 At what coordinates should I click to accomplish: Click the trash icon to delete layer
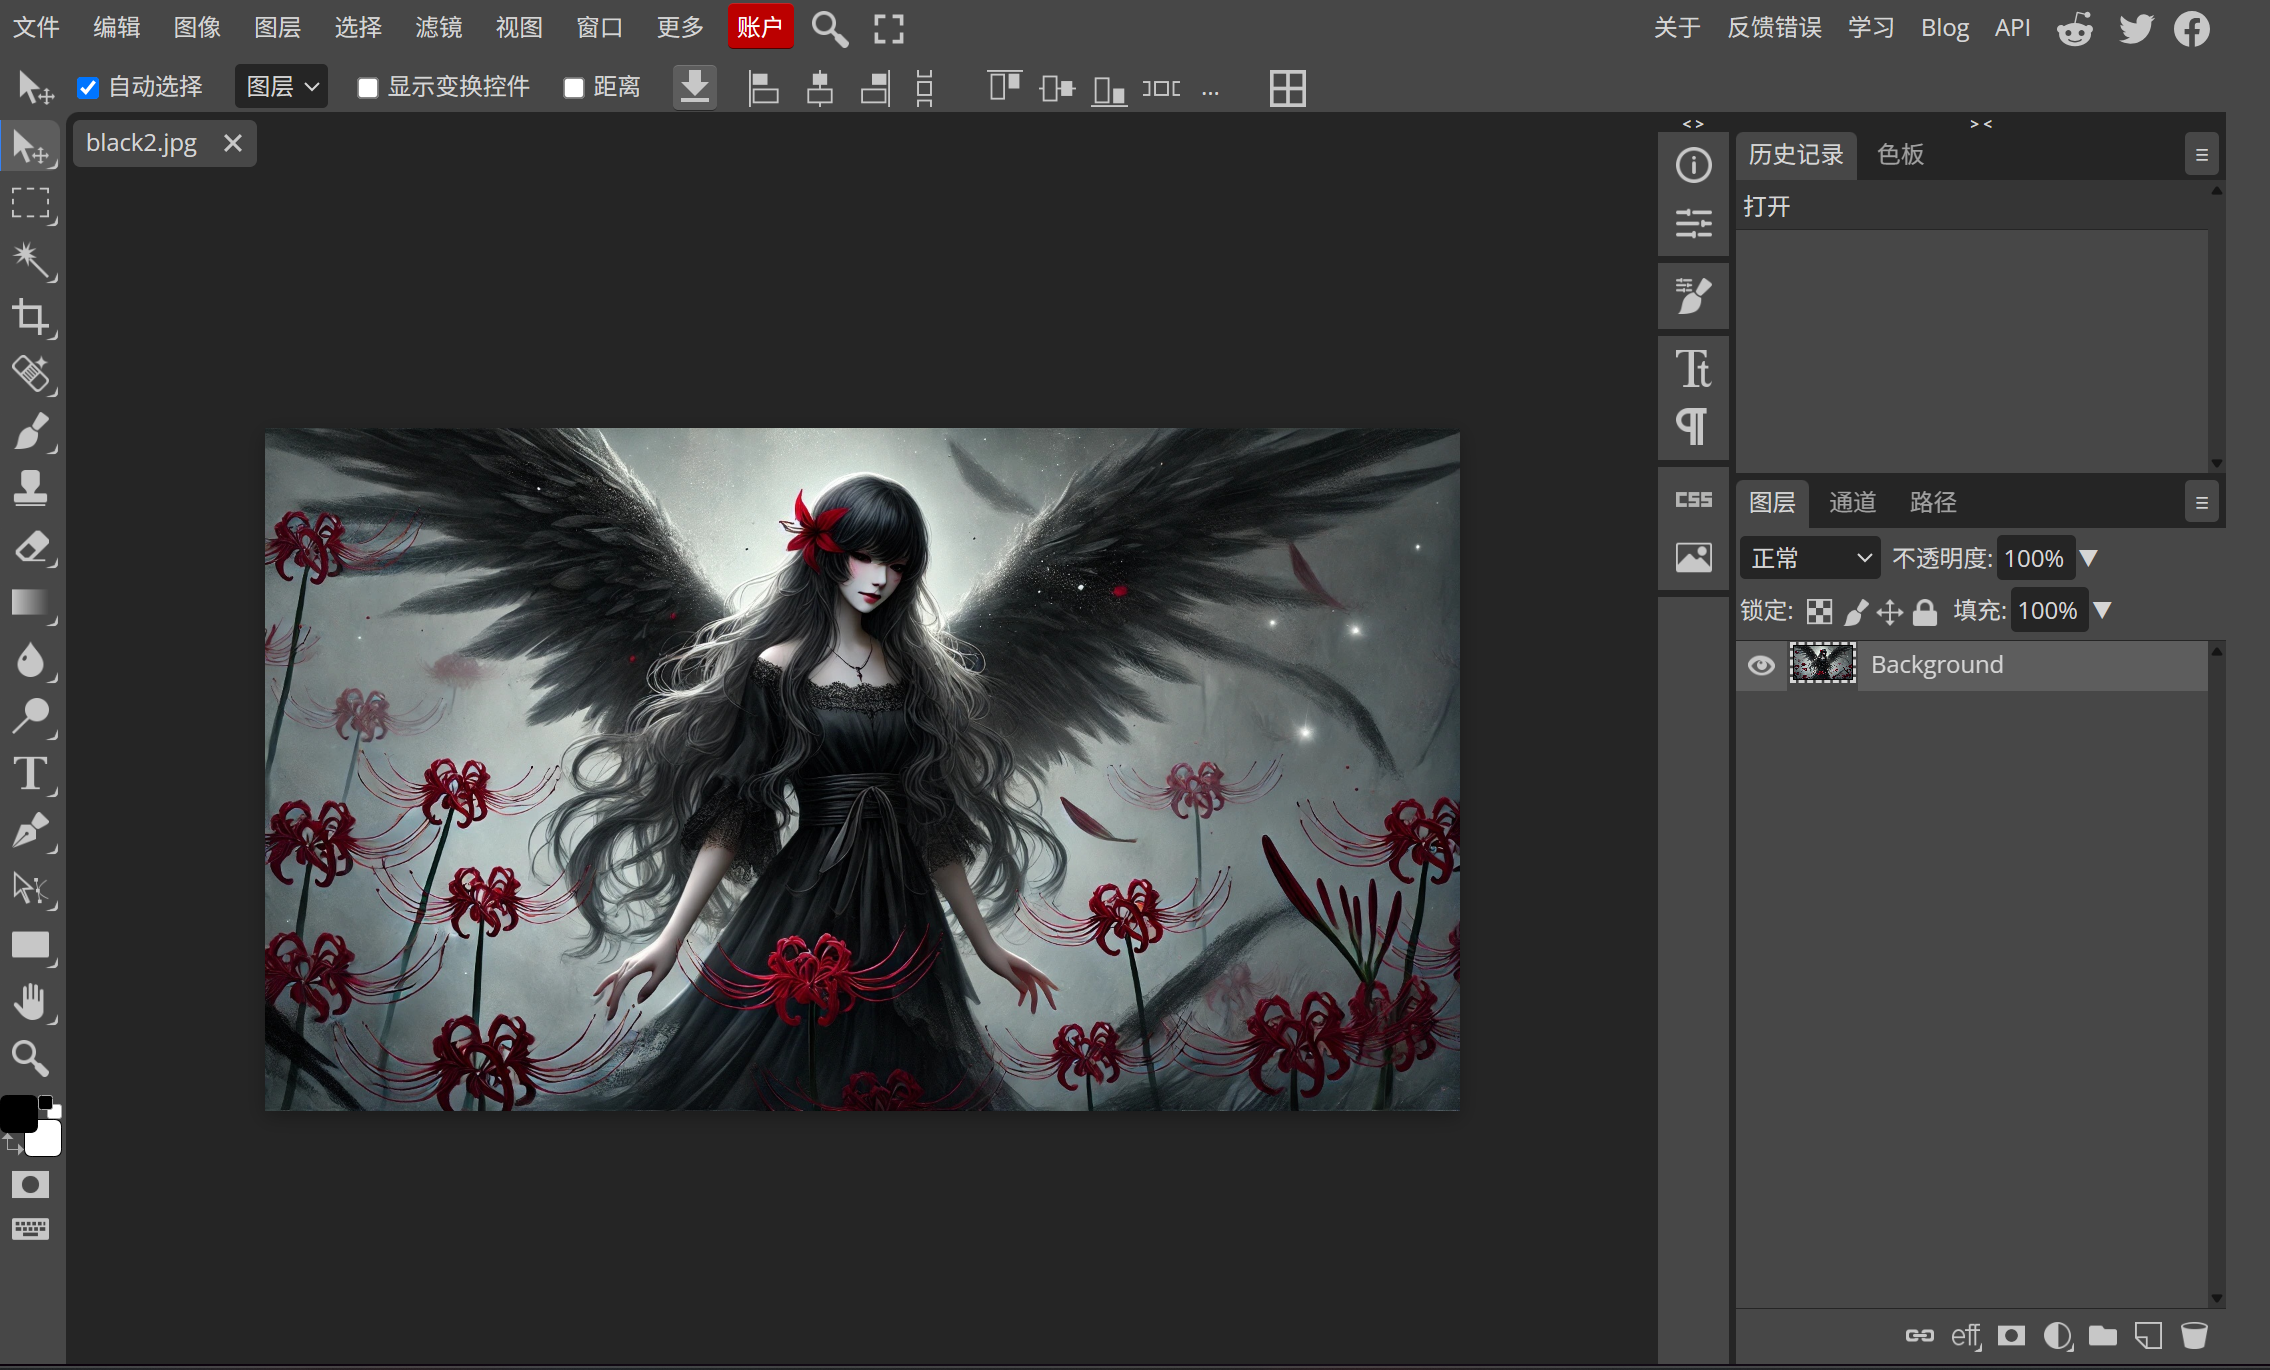pyautogui.click(x=2194, y=1335)
